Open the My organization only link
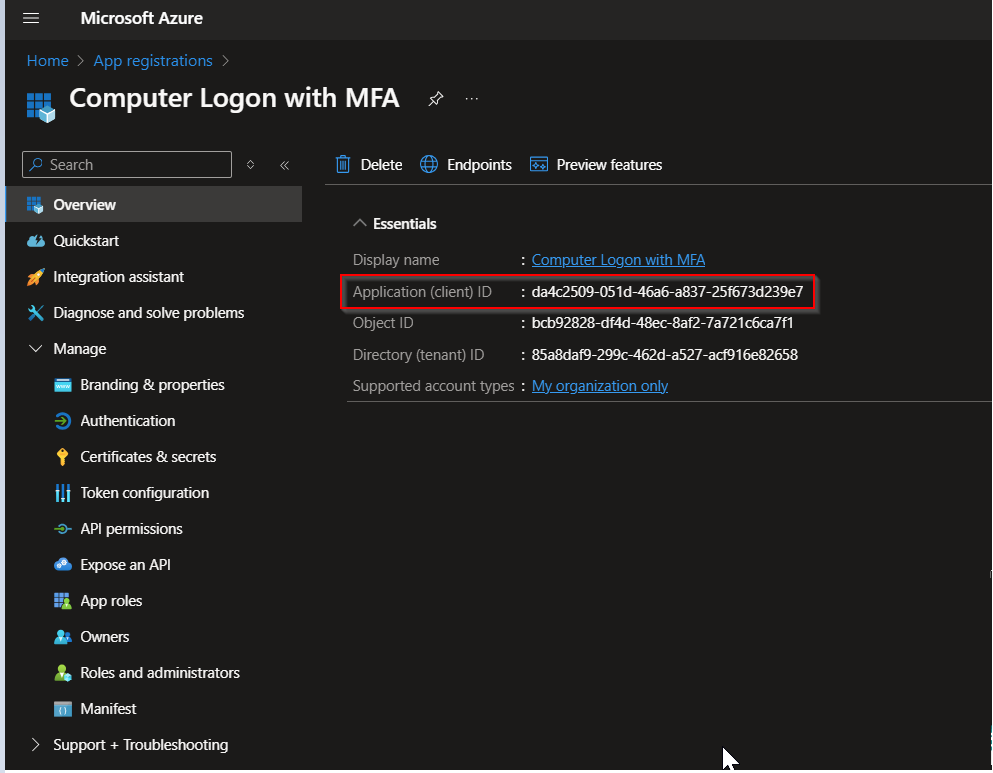The image size is (993, 773). 599,386
